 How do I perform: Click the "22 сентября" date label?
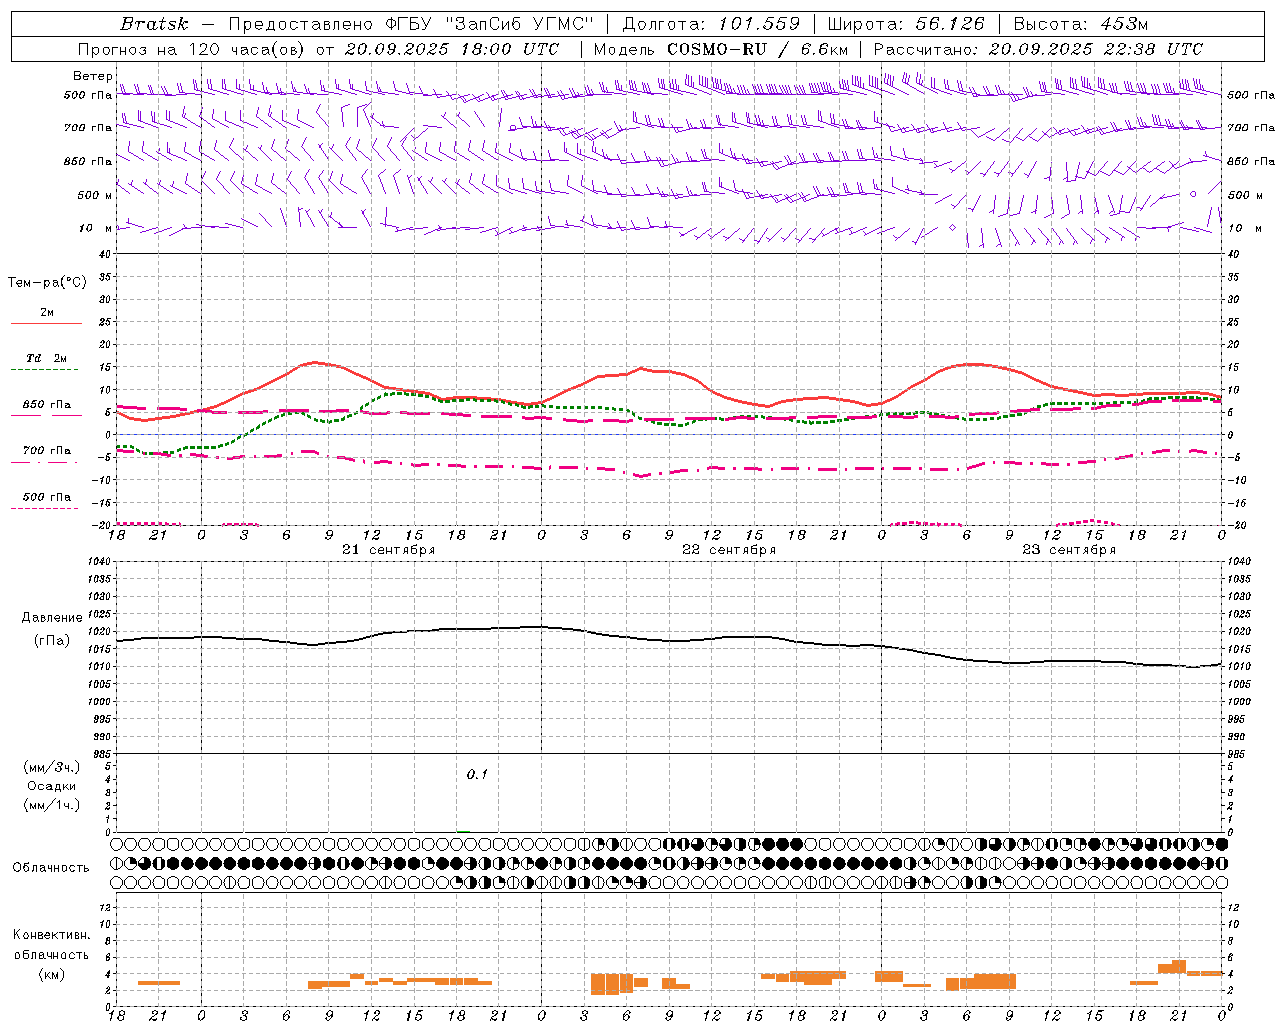pyautogui.click(x=729, y=549)
